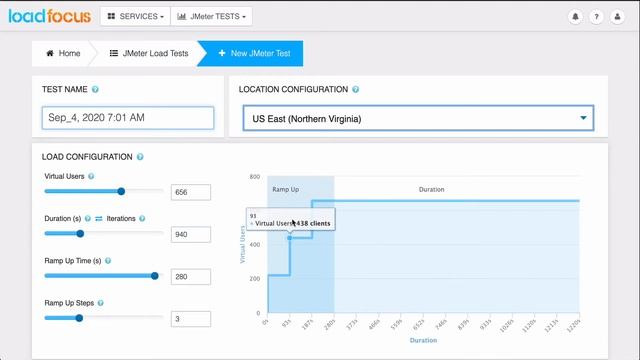Image resolution: width=640 pixels, height=360 pixels.
Task: Click the Location Configuration help icon
Action: point(356,89)
